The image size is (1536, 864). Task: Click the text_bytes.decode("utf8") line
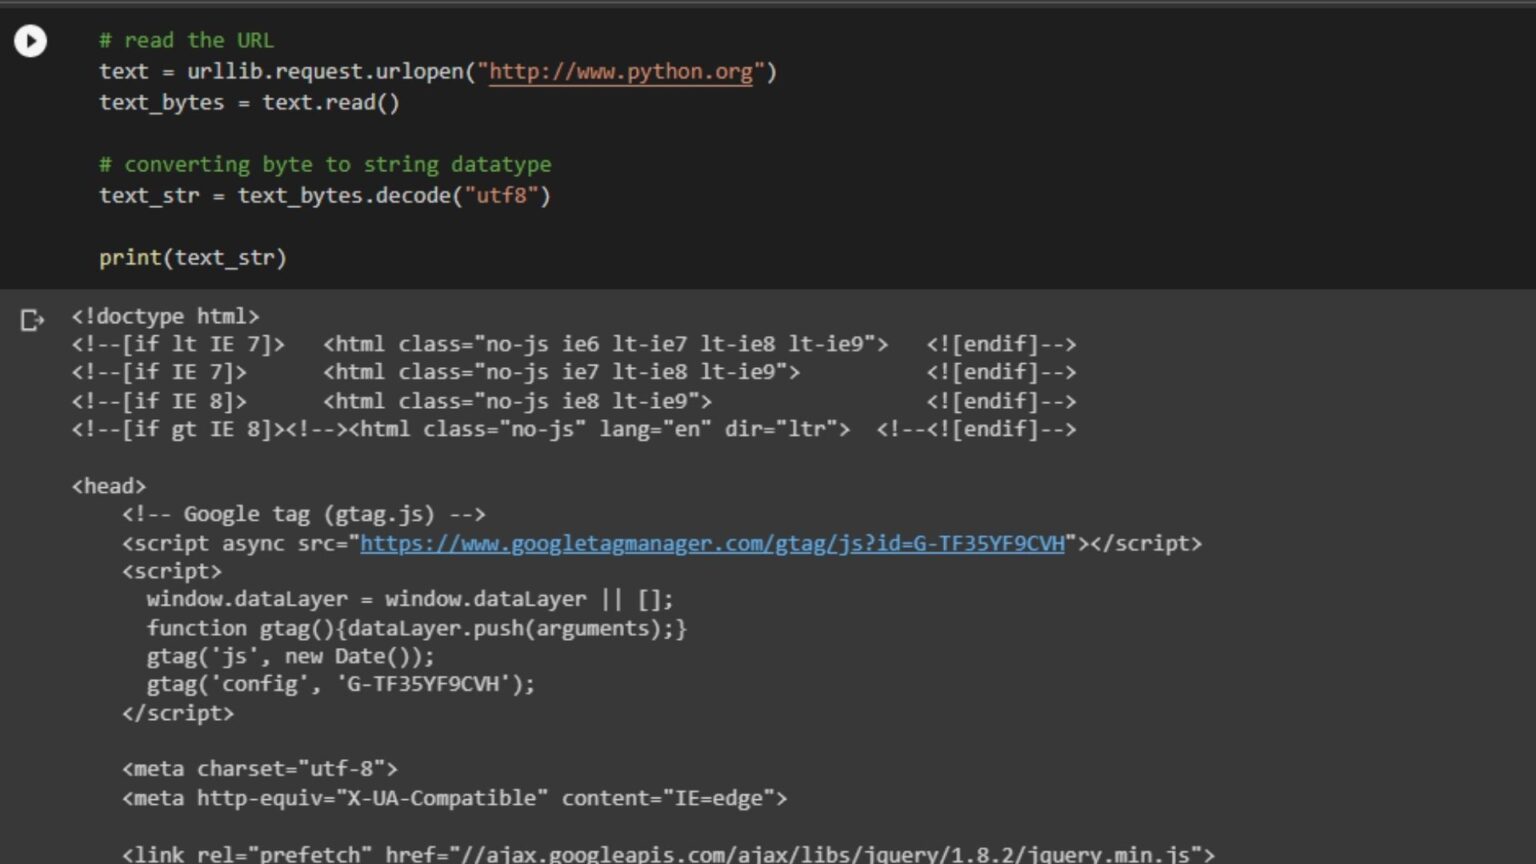point(325,196)
